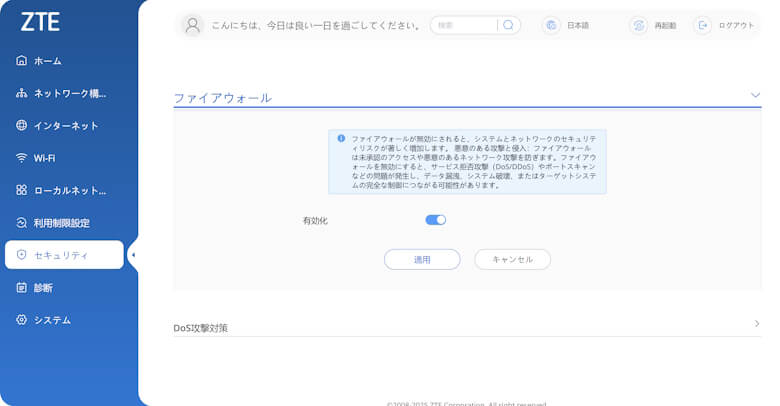Expand the DoS攻撃対策 section
This screenshot has height=406, width=780.
tap(756, 324)
